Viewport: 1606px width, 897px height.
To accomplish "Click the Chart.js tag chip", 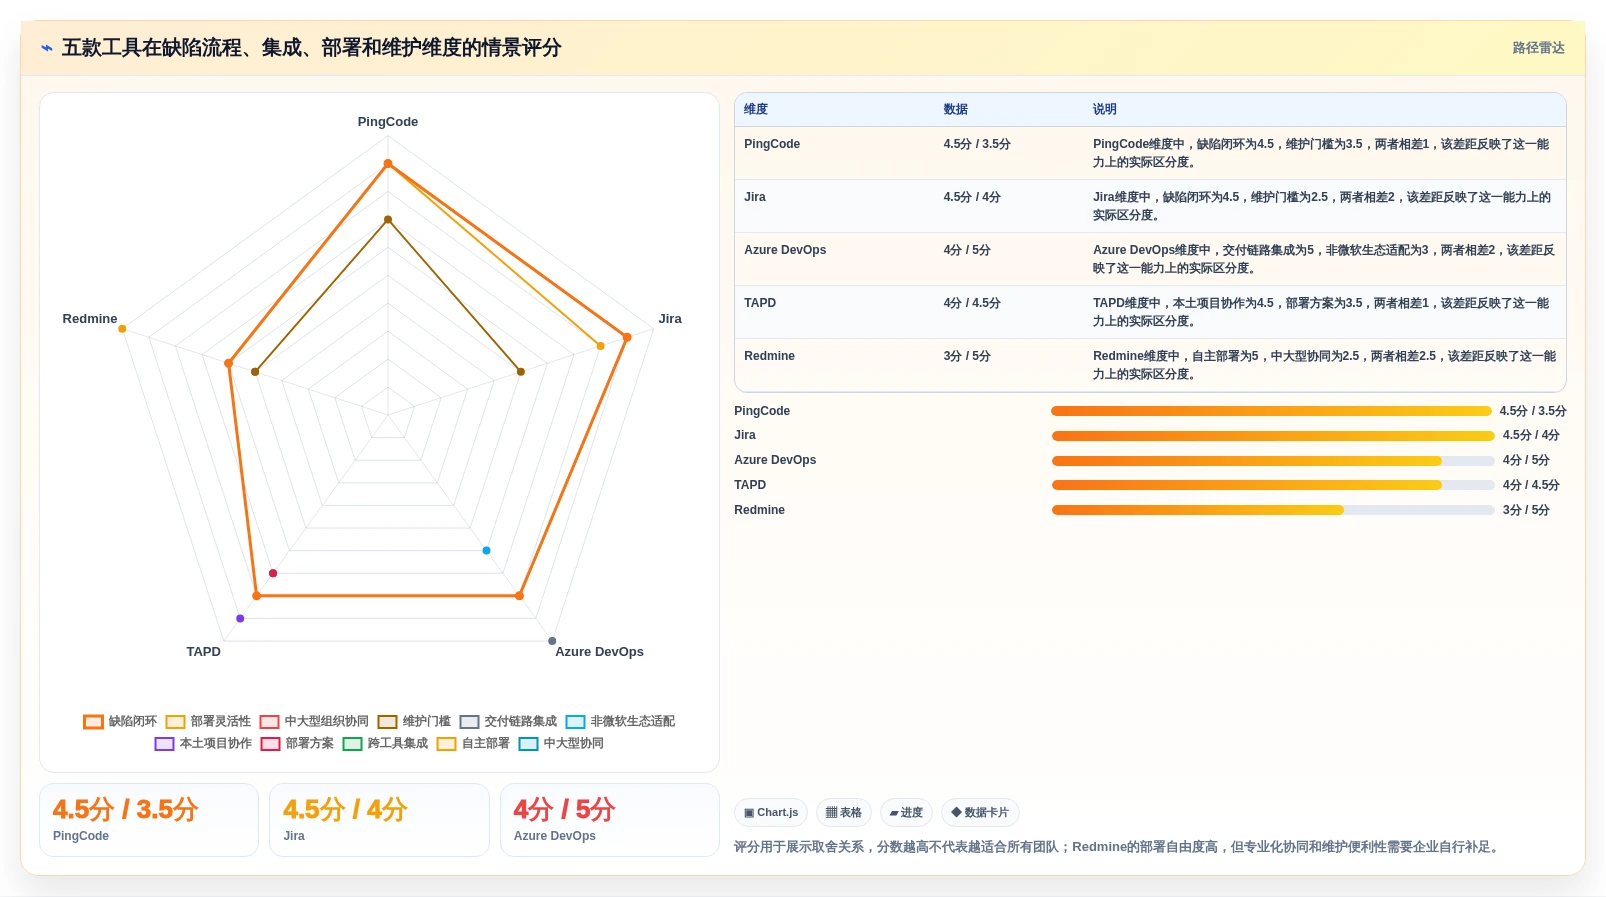I will [x=771, y=813].
